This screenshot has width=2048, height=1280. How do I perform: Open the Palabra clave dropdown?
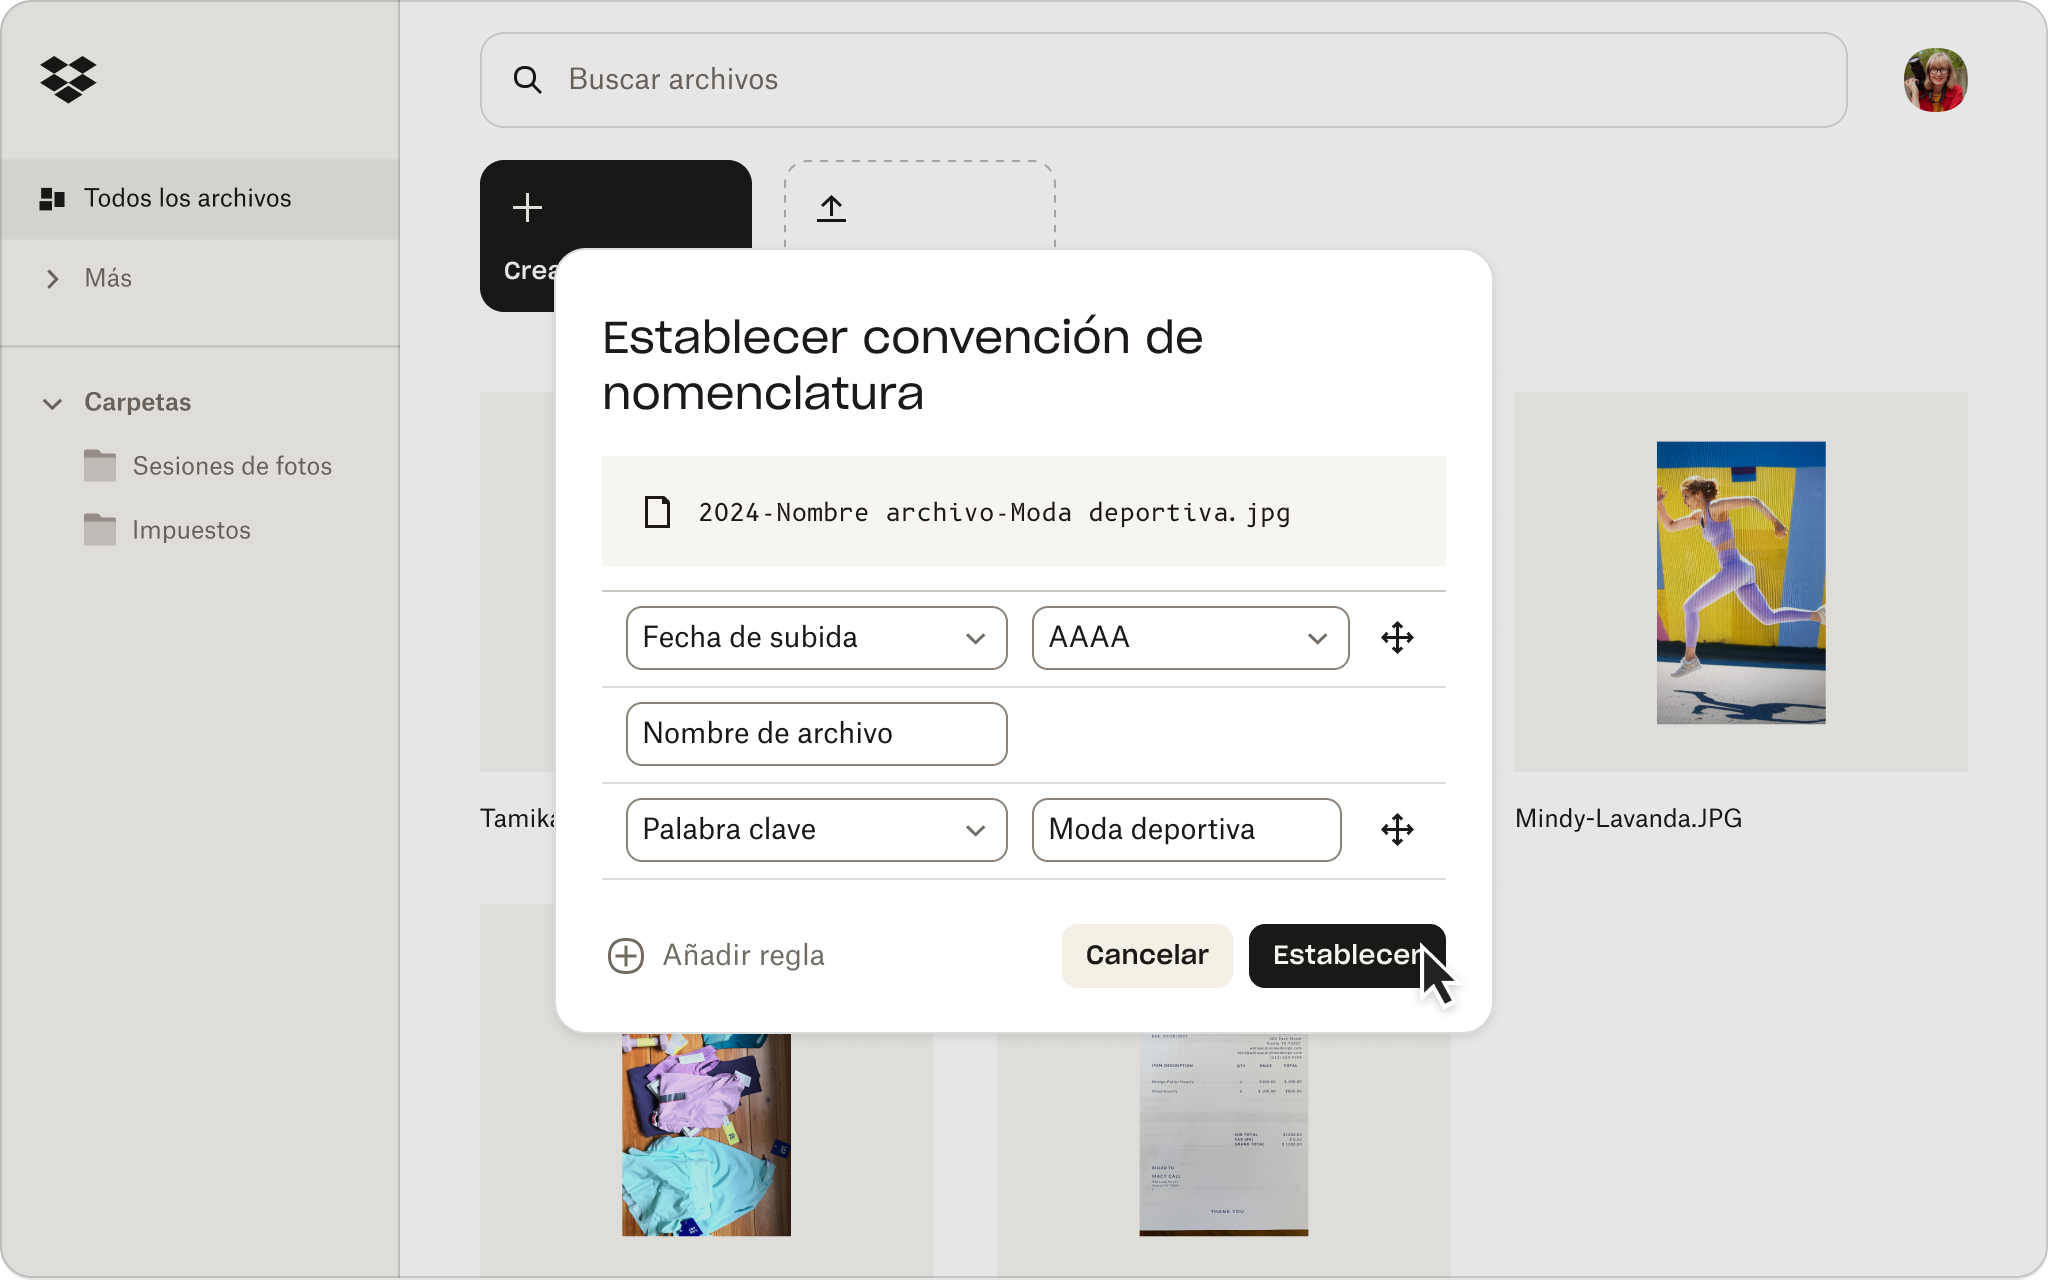pos(816,830)
